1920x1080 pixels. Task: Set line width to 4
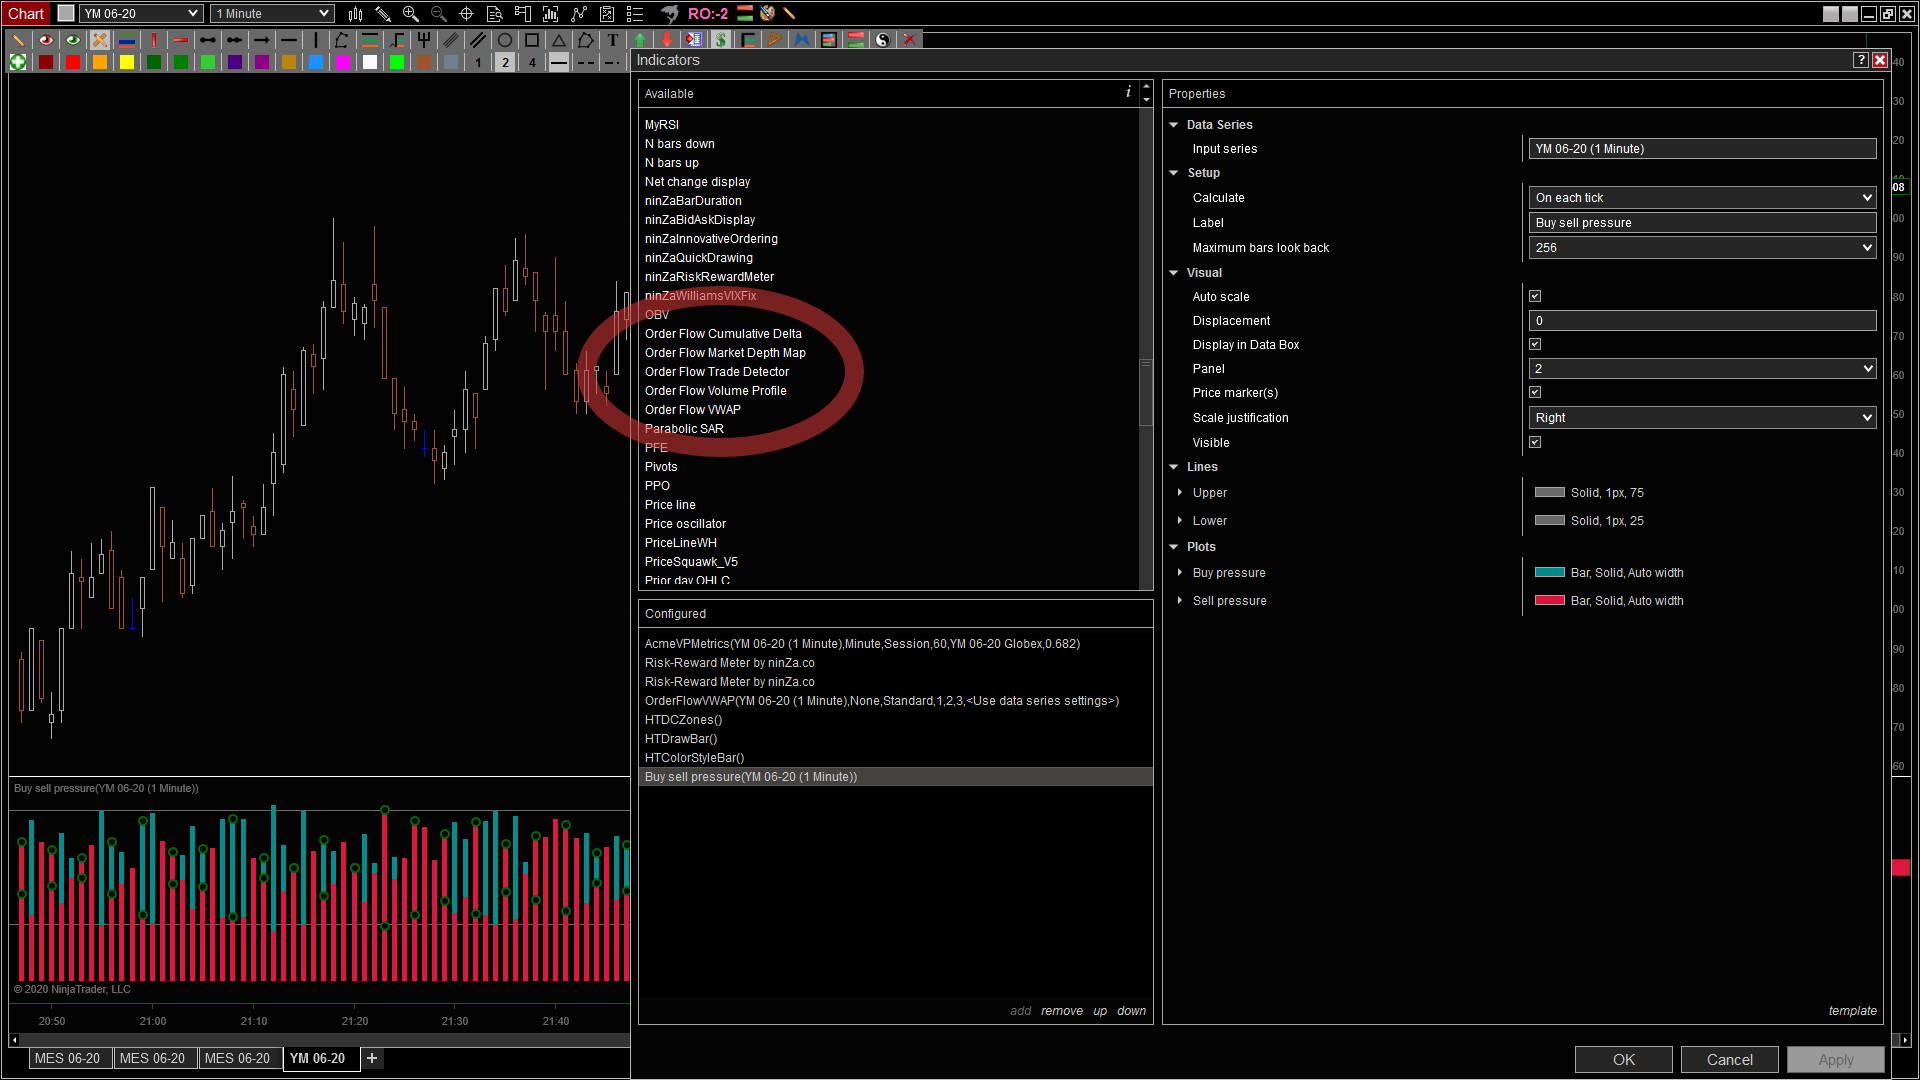pos(533,62)
